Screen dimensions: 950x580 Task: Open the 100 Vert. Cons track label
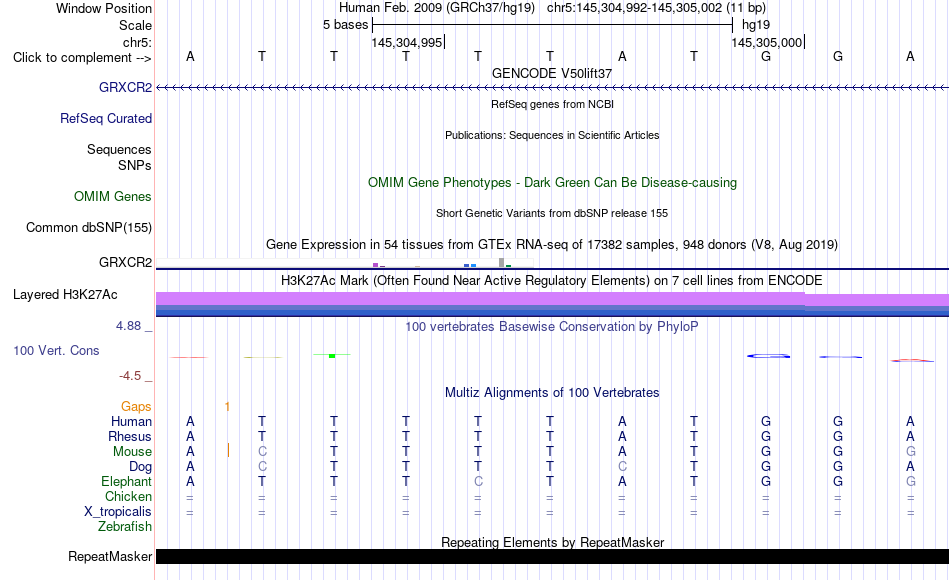click(56, 350)
